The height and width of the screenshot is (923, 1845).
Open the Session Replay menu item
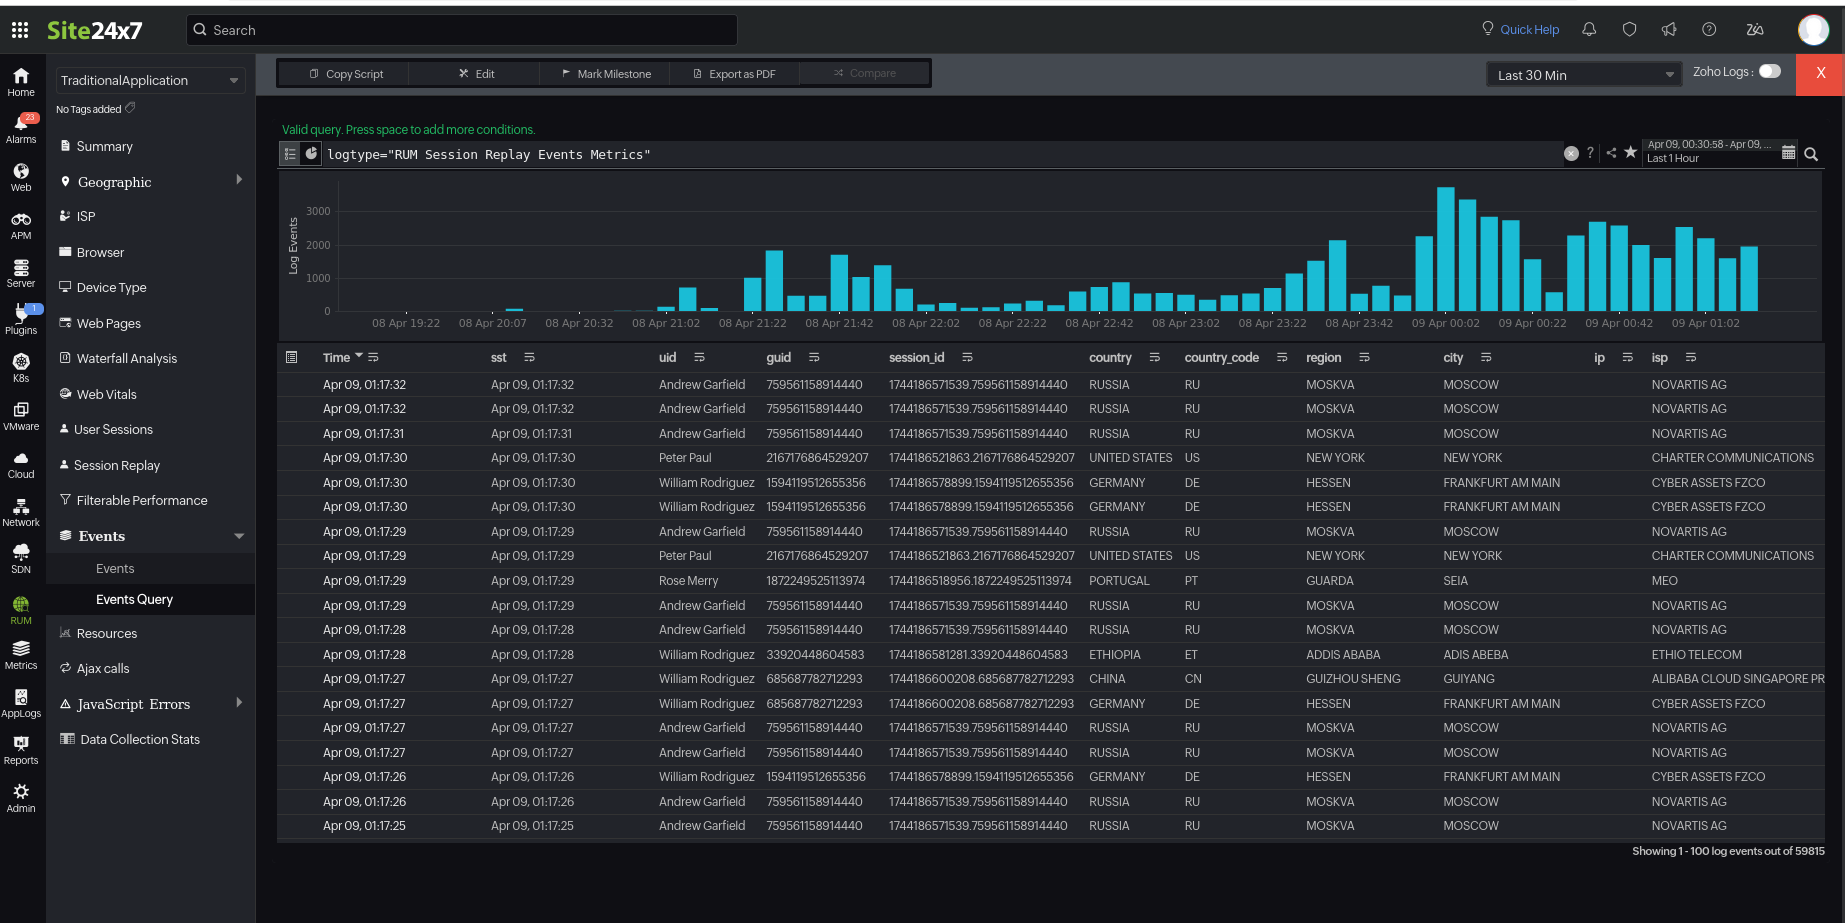[117, 465]
